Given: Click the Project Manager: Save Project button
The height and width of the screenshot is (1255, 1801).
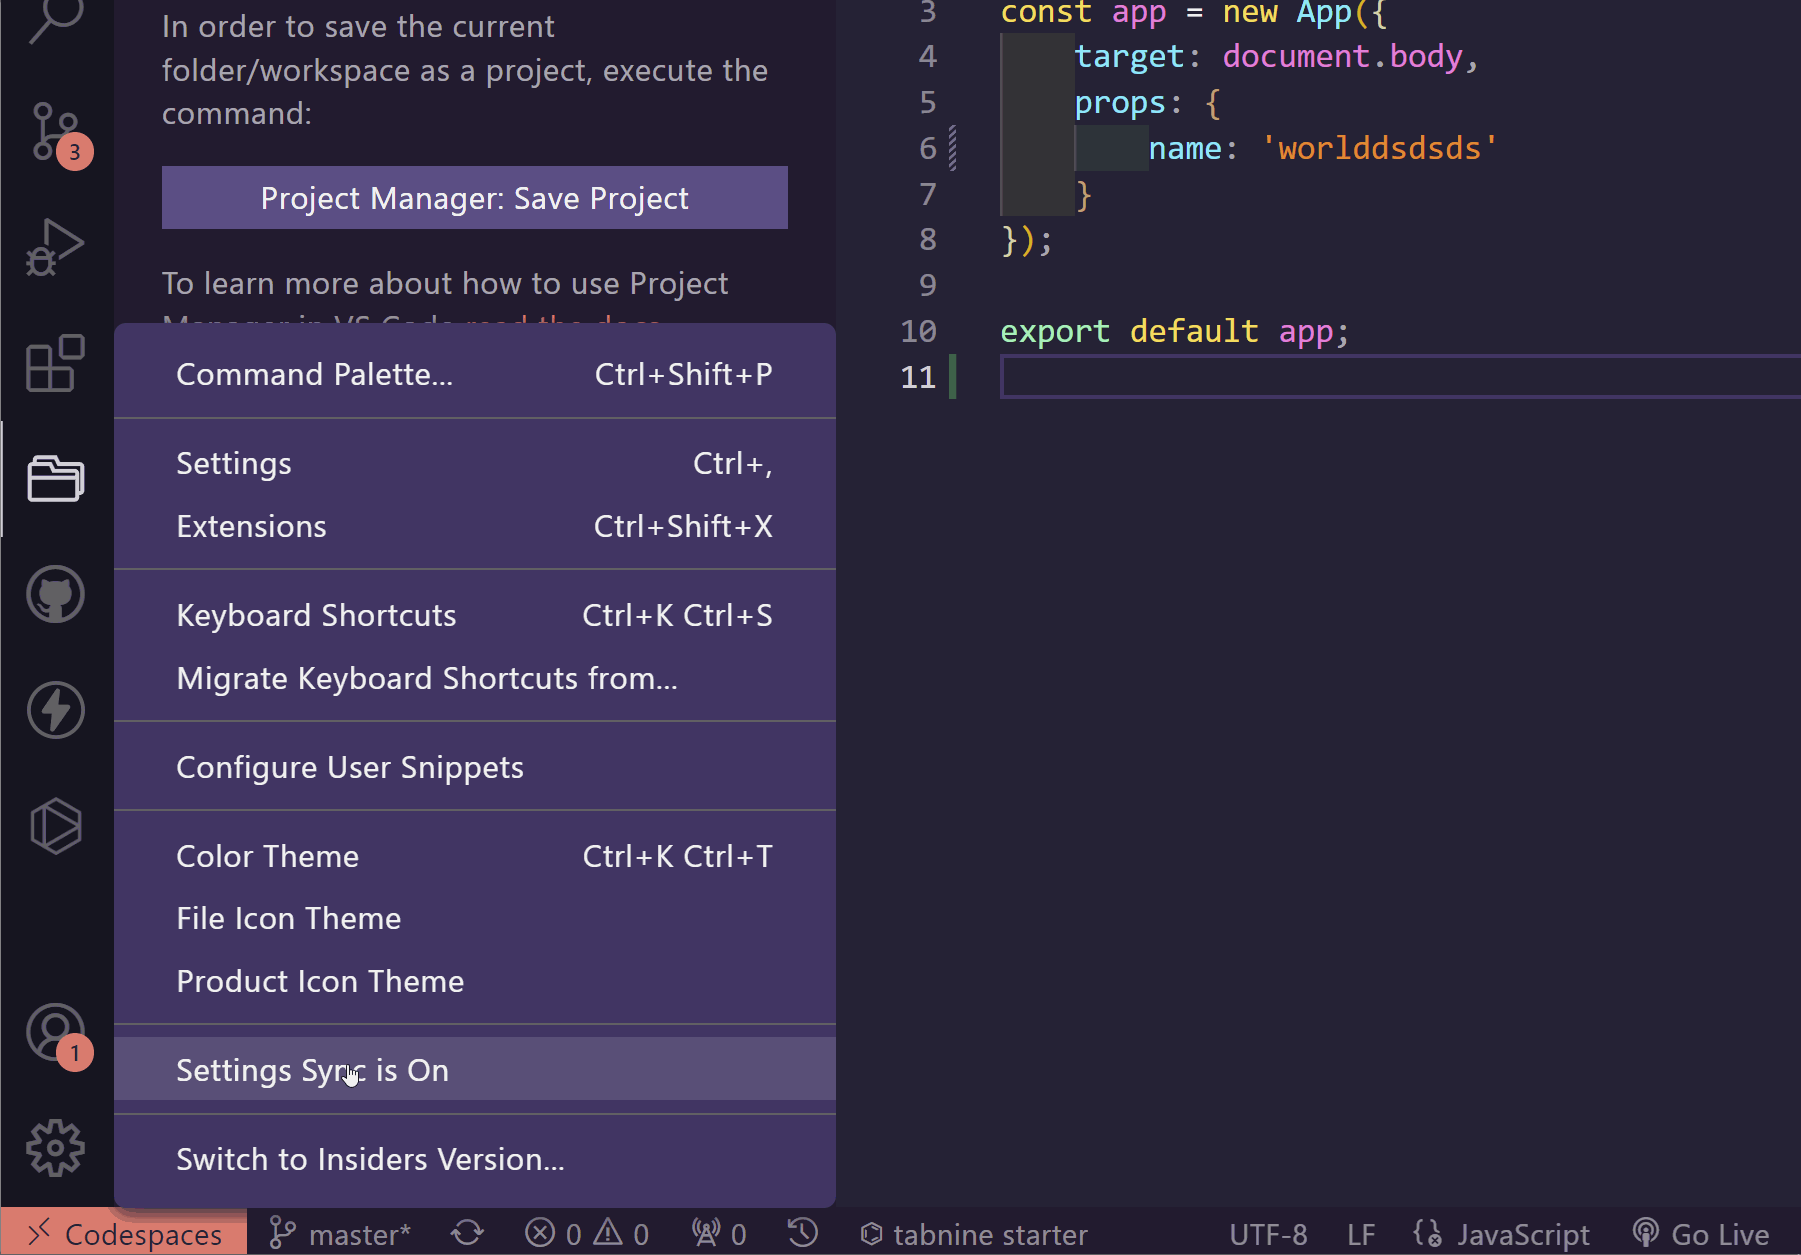Looking at the screenshot, I should 474,198.
